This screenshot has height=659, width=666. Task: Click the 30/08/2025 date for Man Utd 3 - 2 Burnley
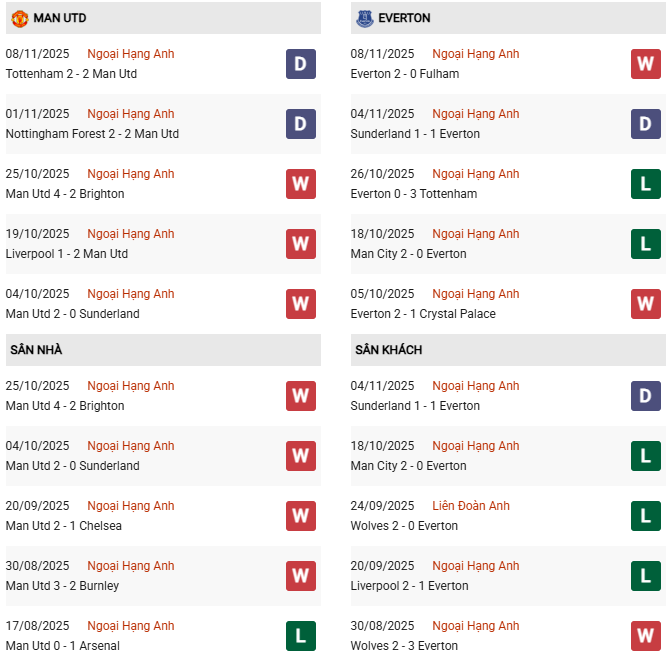37,566
